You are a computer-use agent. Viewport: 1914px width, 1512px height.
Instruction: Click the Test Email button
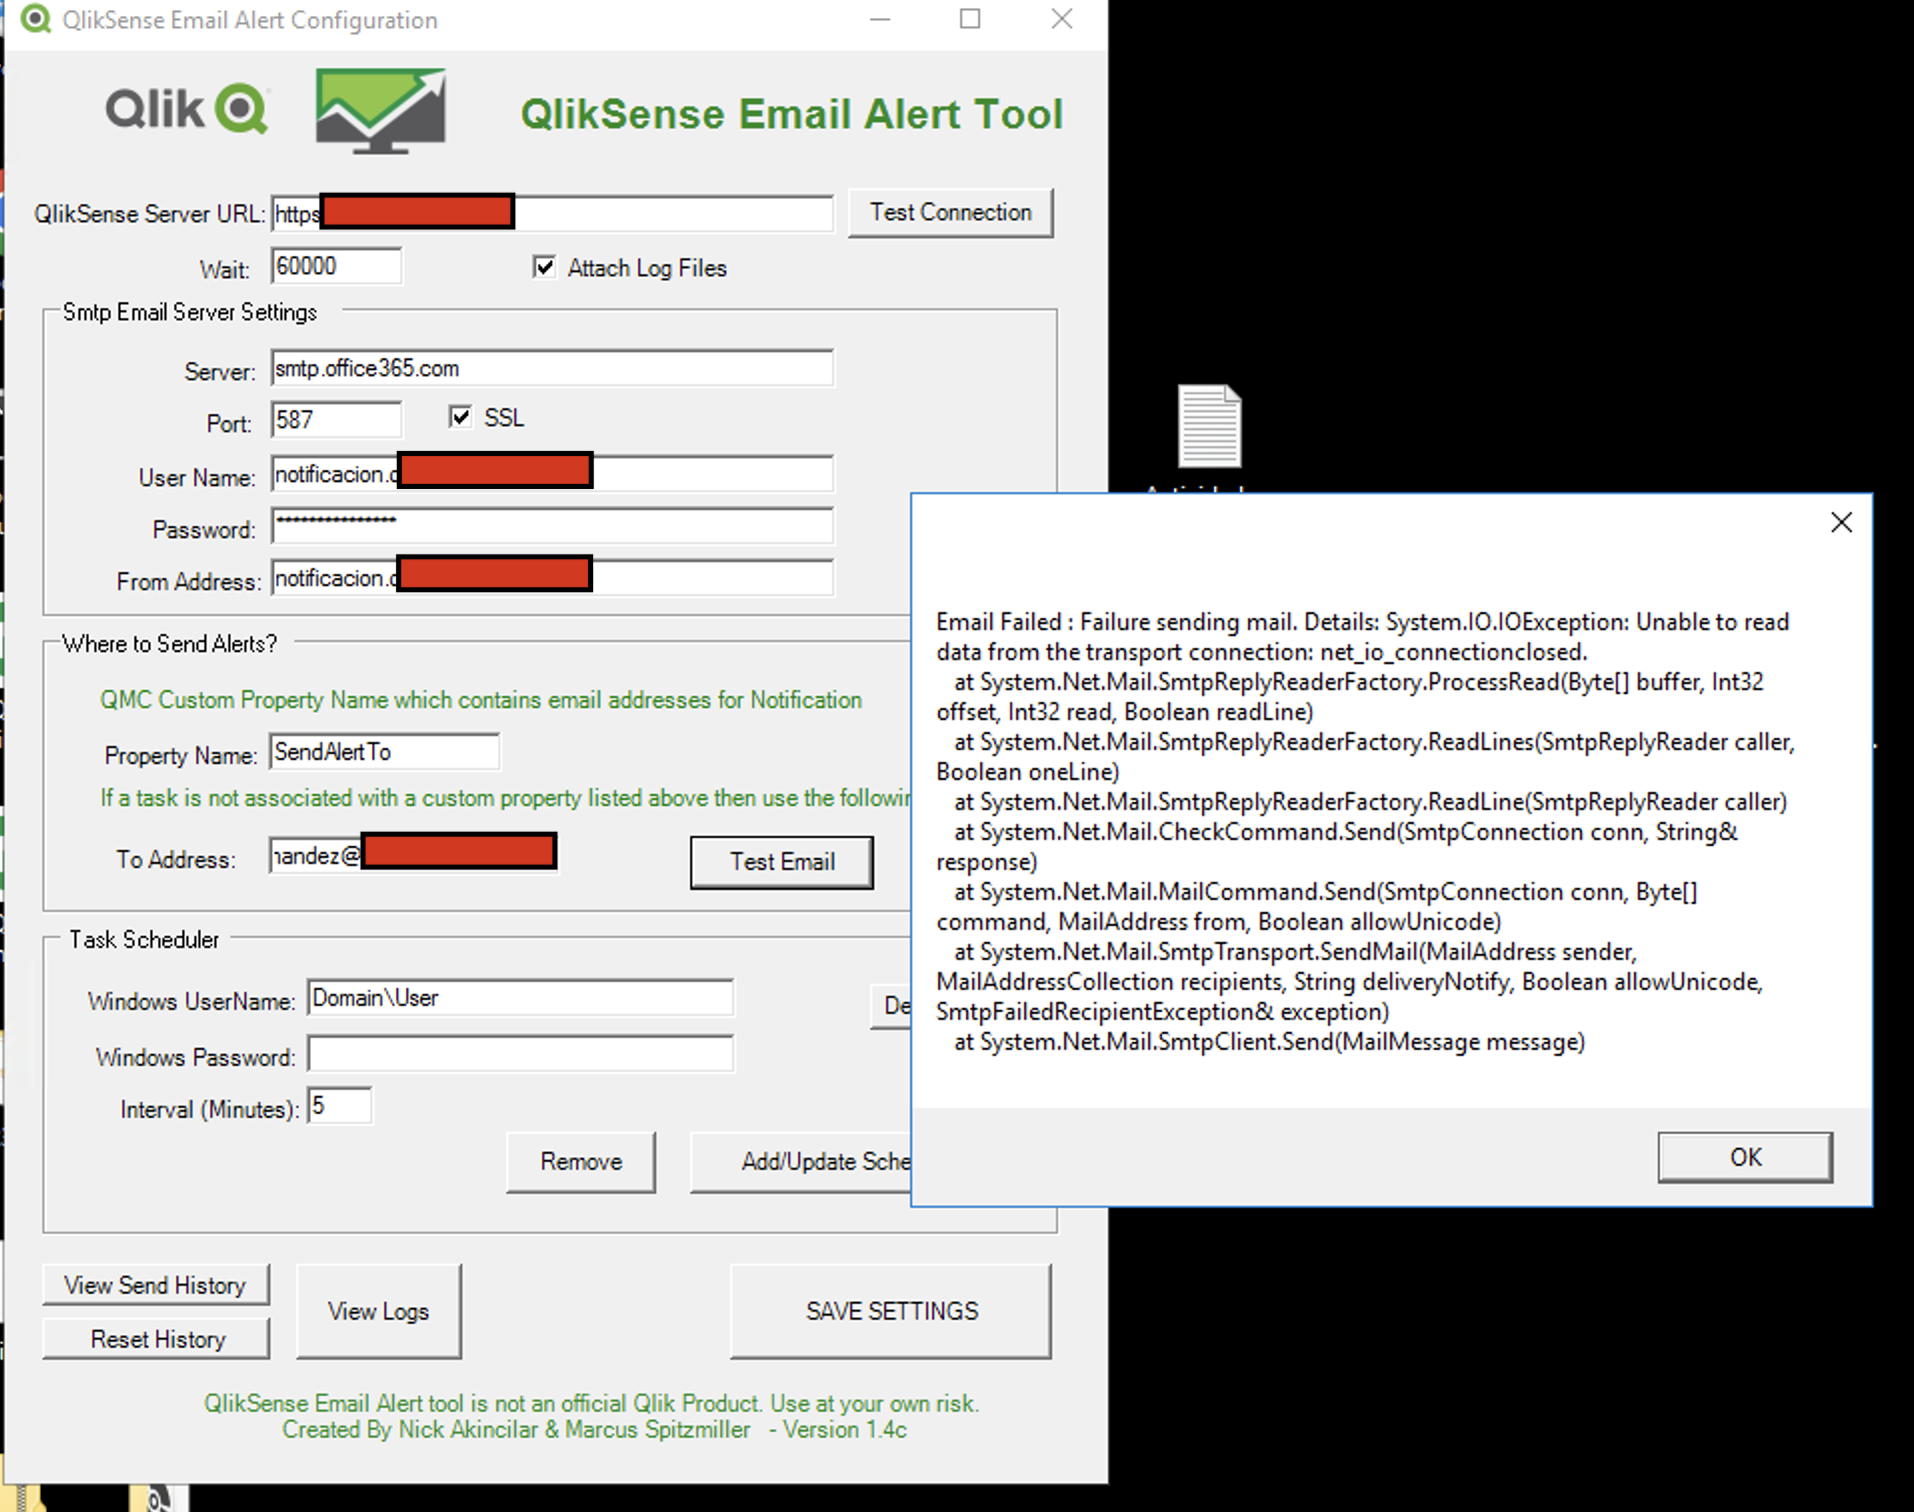click(782, 862)
